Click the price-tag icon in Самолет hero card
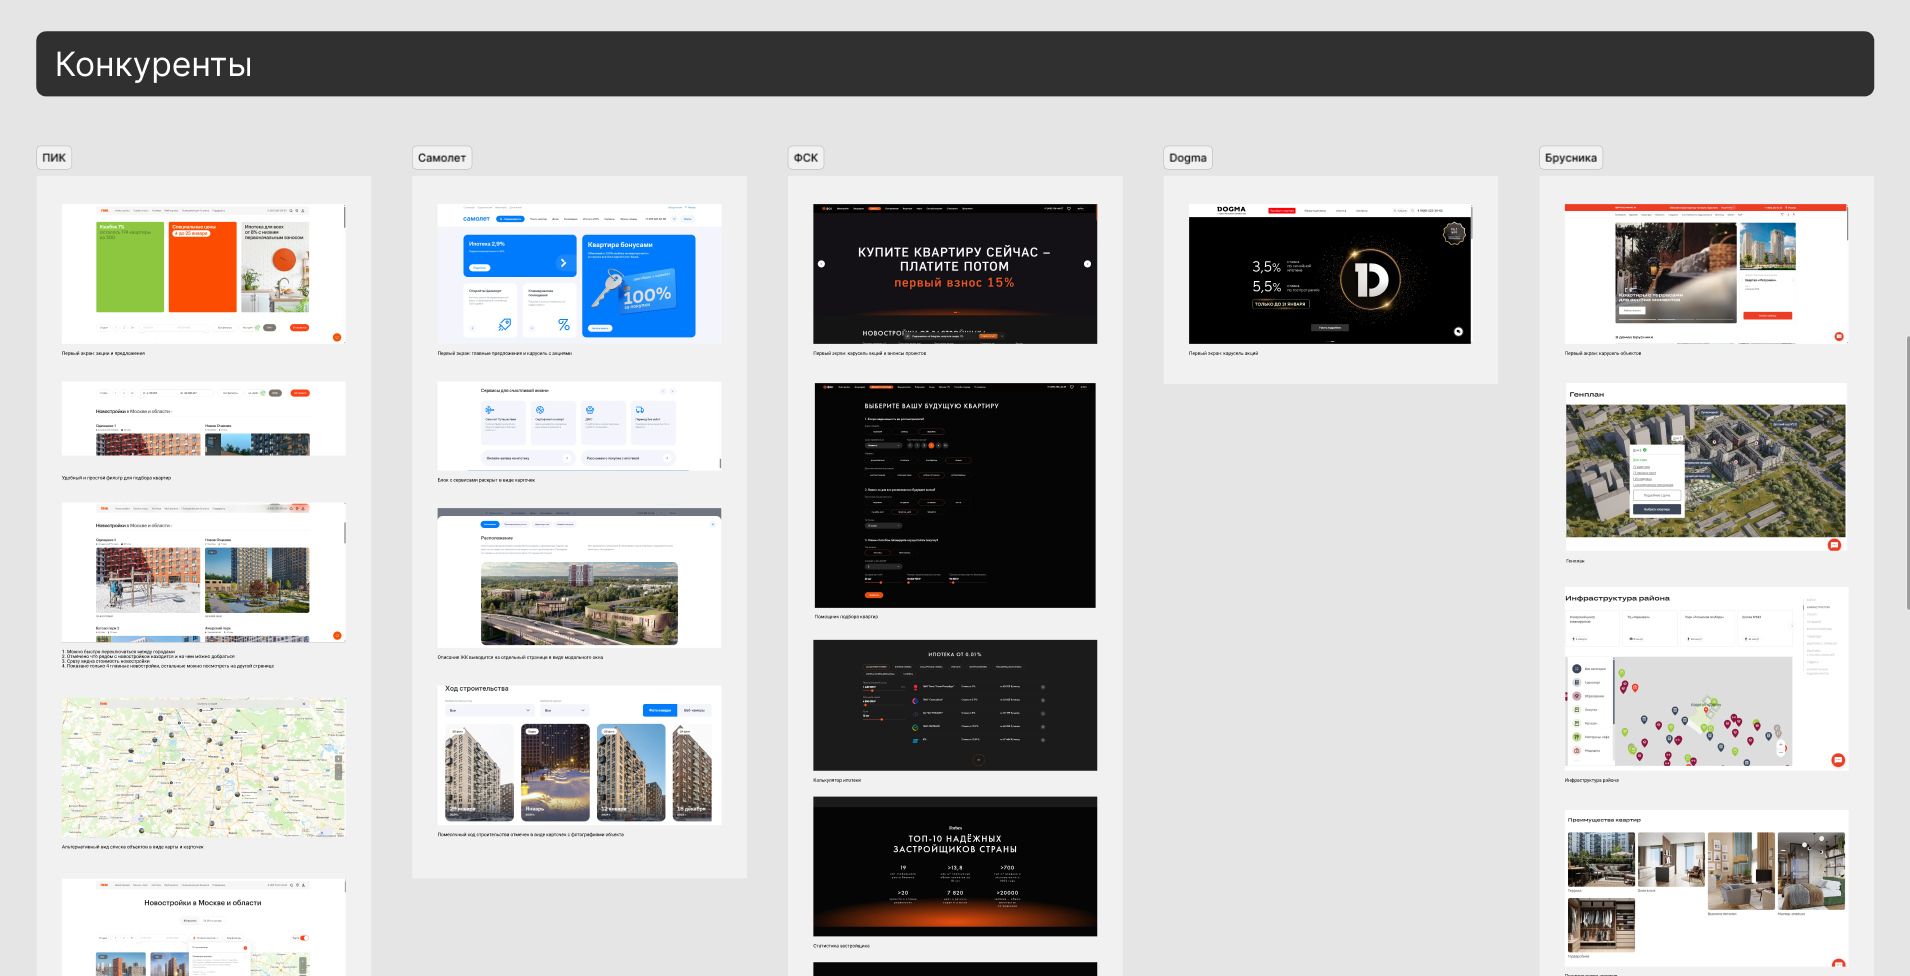Viewport: 1910px width, 976px height. pos(504,325)
